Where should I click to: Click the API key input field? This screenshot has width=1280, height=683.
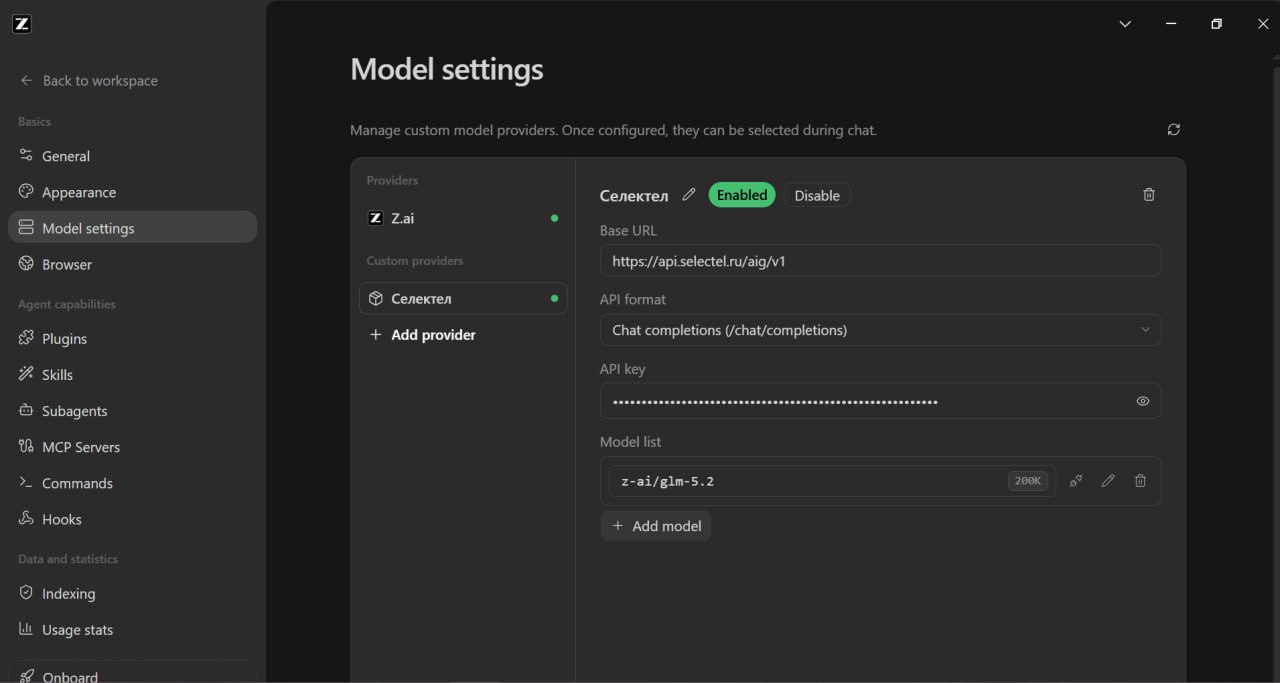(880, 401)
